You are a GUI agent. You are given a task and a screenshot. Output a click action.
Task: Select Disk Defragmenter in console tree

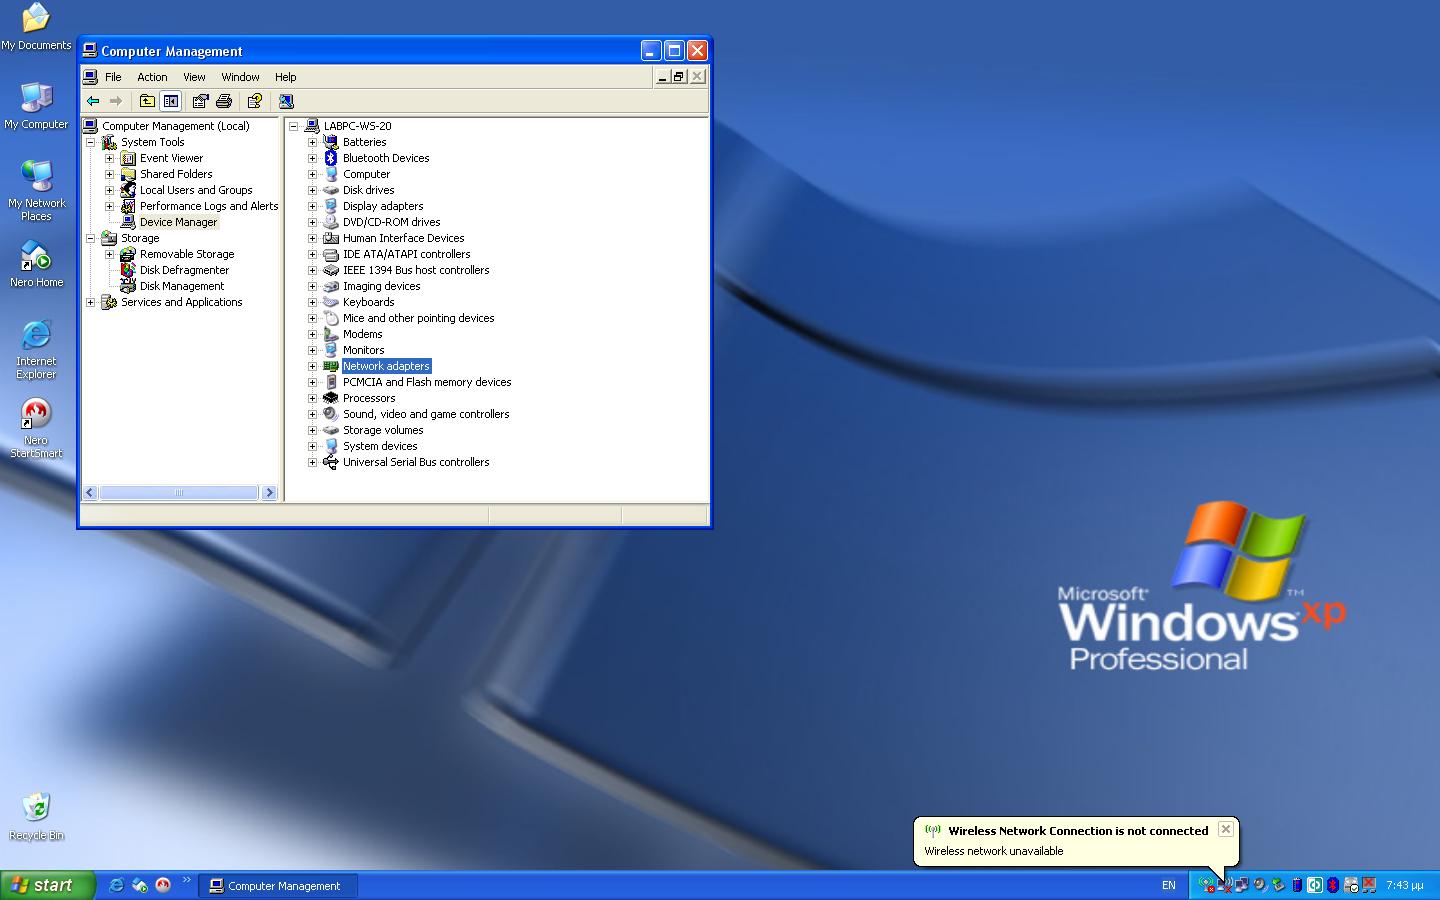pos(184,270)
